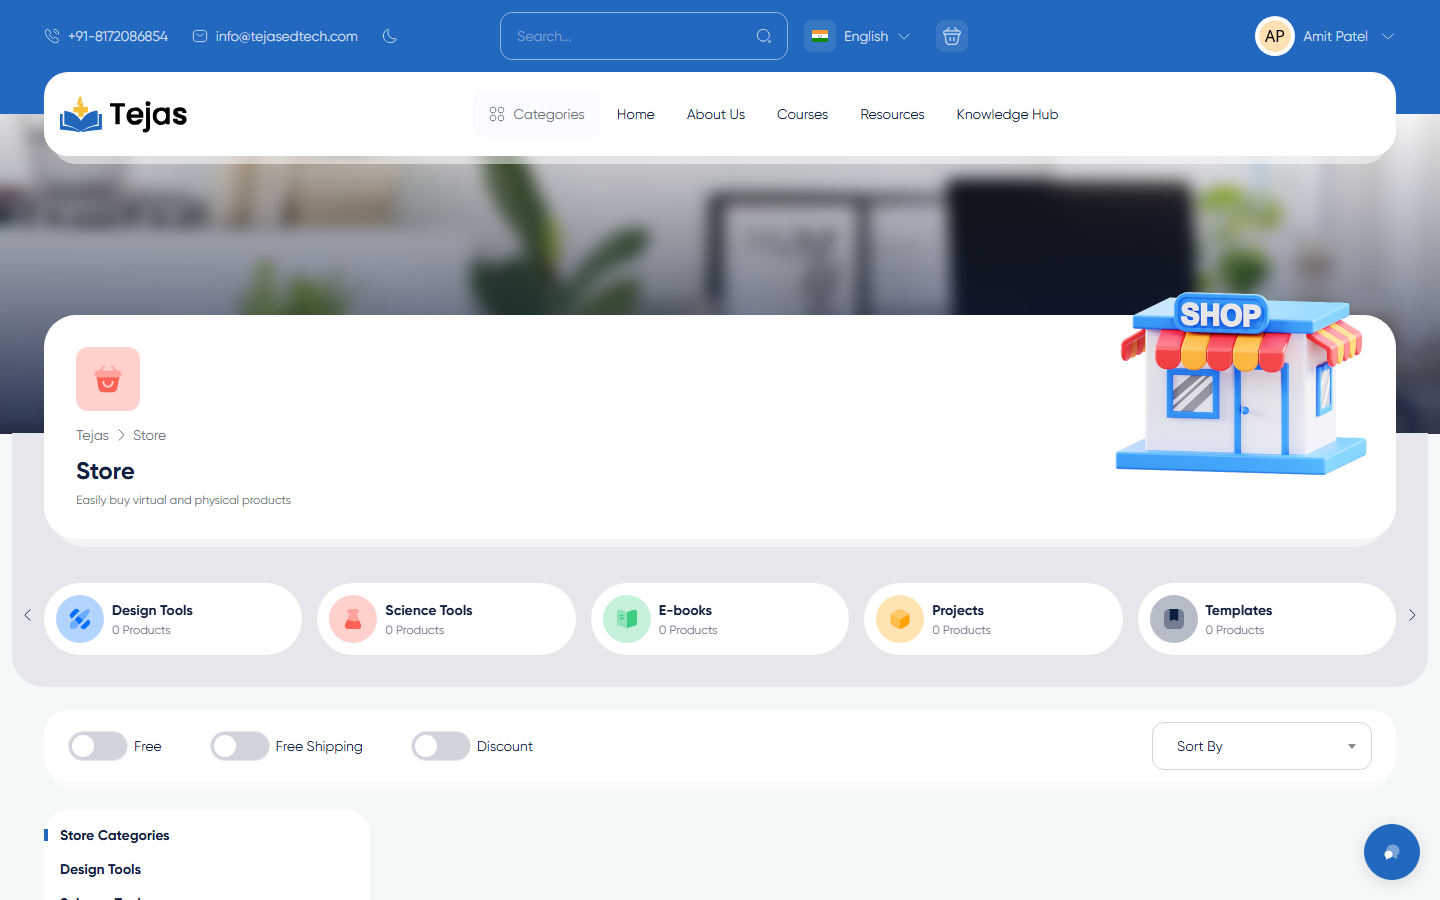Click the phone icon in top bar

[x=52, y=36]
